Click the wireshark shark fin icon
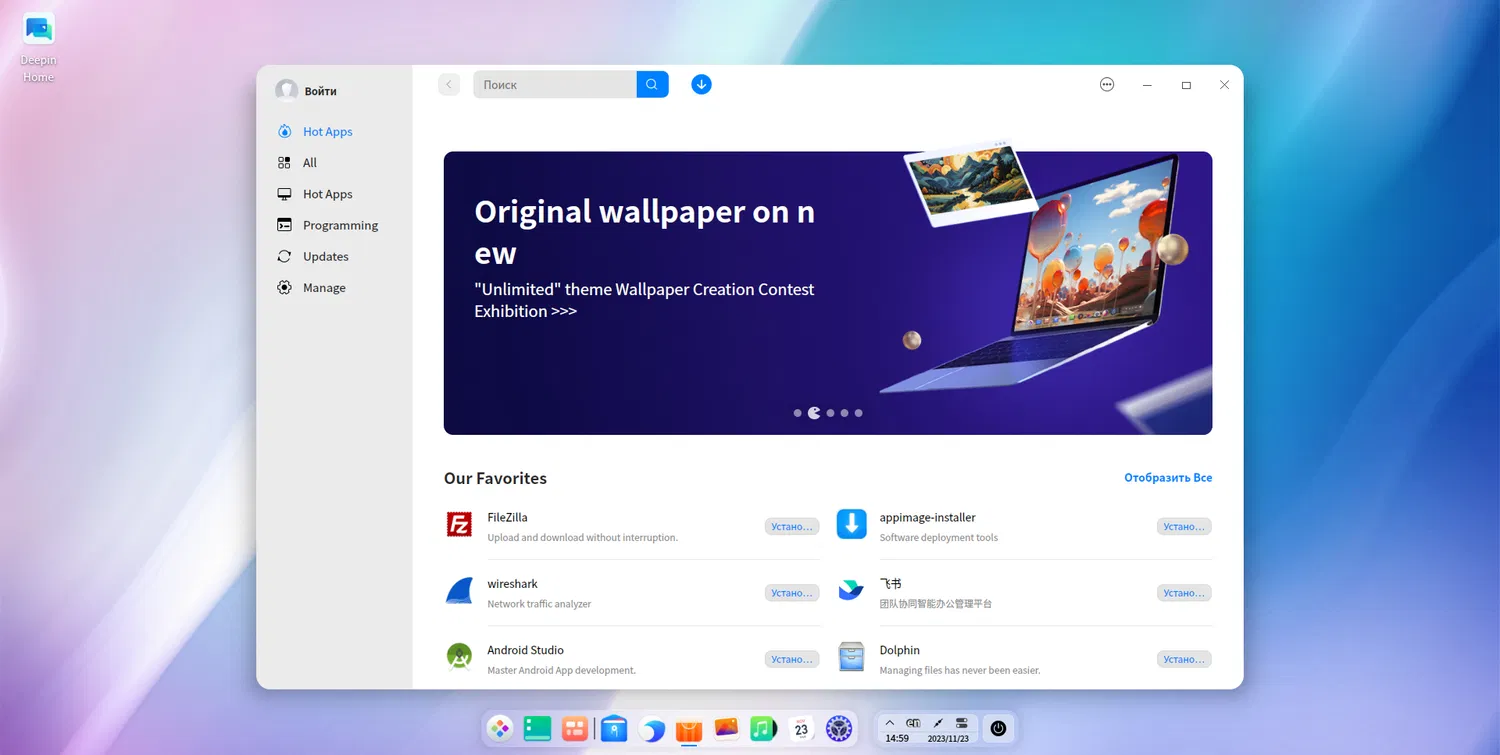Viewport: 1500px width, 755px height. pyautogui.click(x=459, y=591)
